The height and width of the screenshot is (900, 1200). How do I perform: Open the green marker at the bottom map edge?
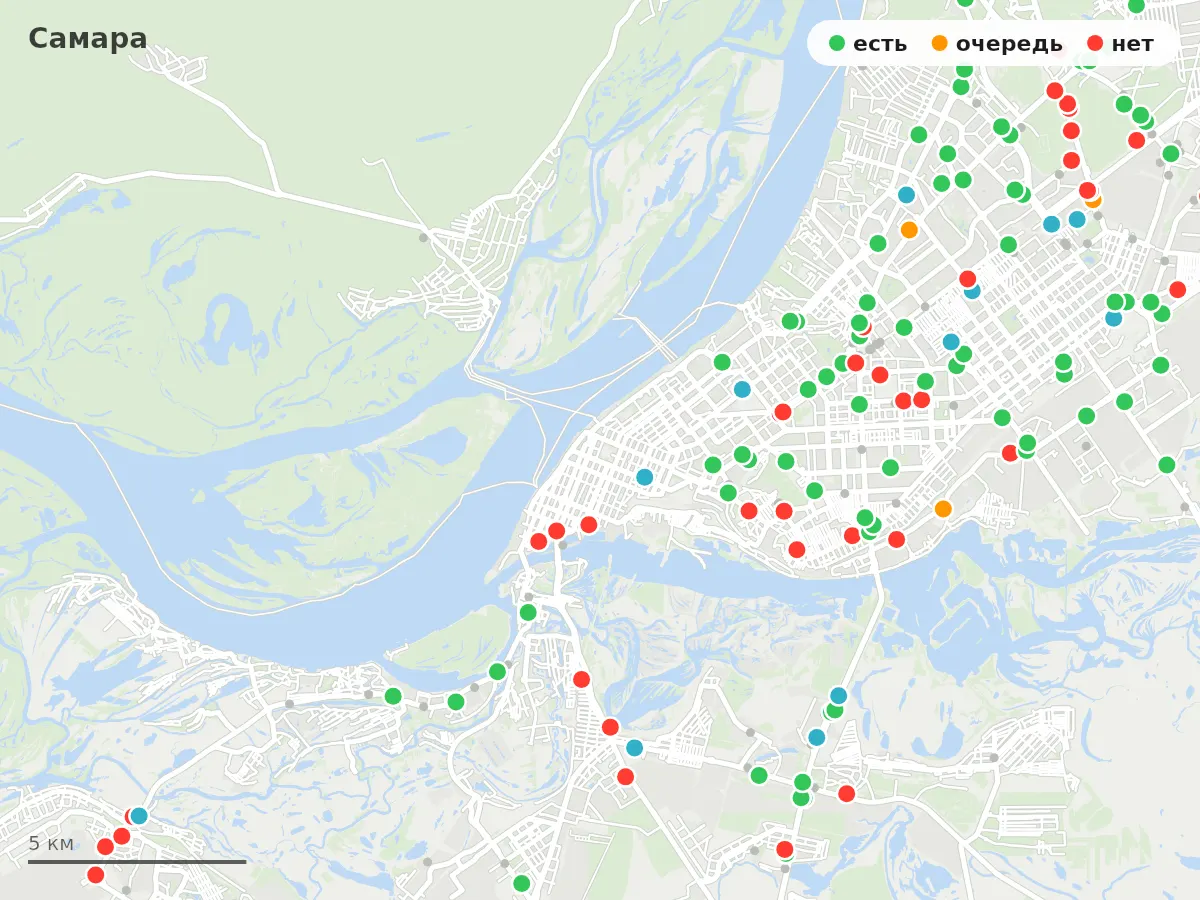coord(522,884)
